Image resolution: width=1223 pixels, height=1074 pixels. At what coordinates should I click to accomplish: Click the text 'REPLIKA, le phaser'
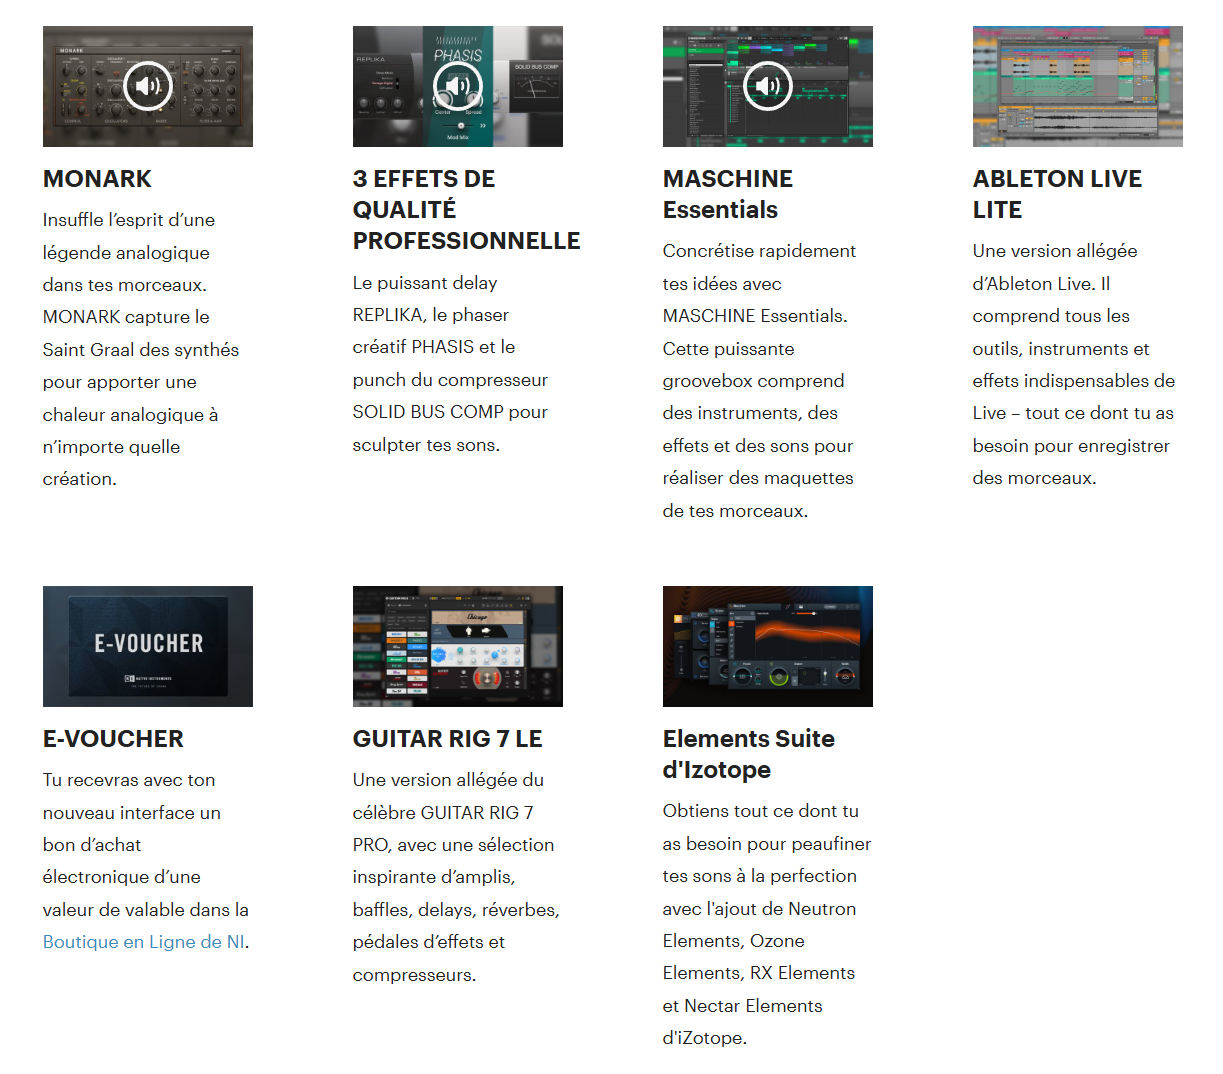(431, 315)
